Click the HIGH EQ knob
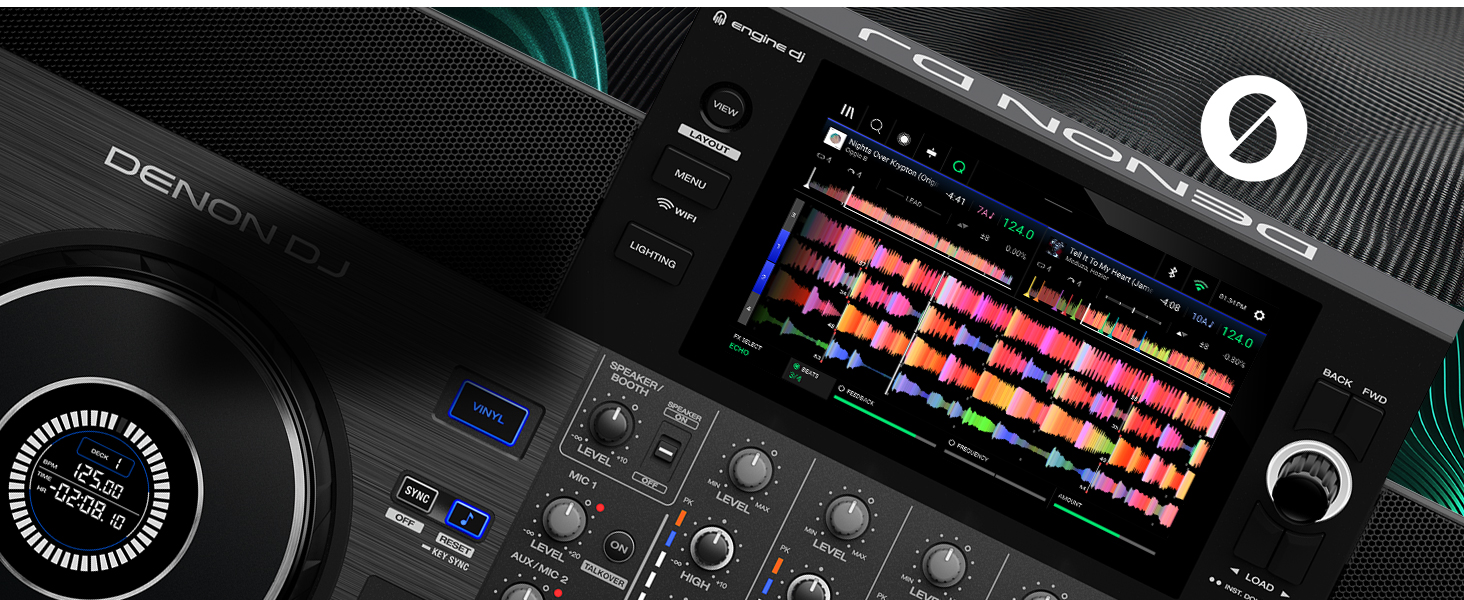The image size is (1464, 600). (711, 548)
